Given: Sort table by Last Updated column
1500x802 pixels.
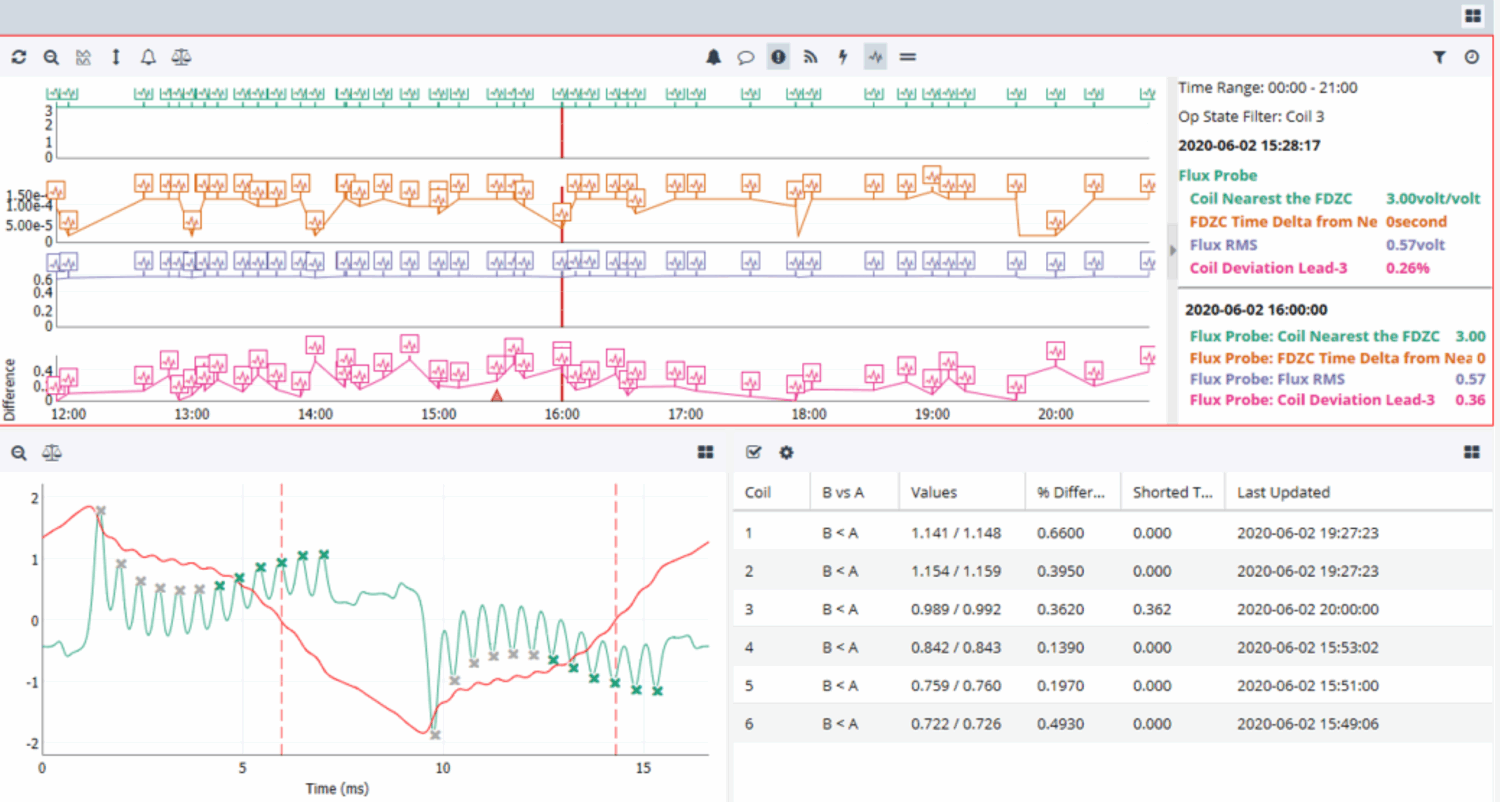Looking at the screenshot, I should pos(1283,492).
